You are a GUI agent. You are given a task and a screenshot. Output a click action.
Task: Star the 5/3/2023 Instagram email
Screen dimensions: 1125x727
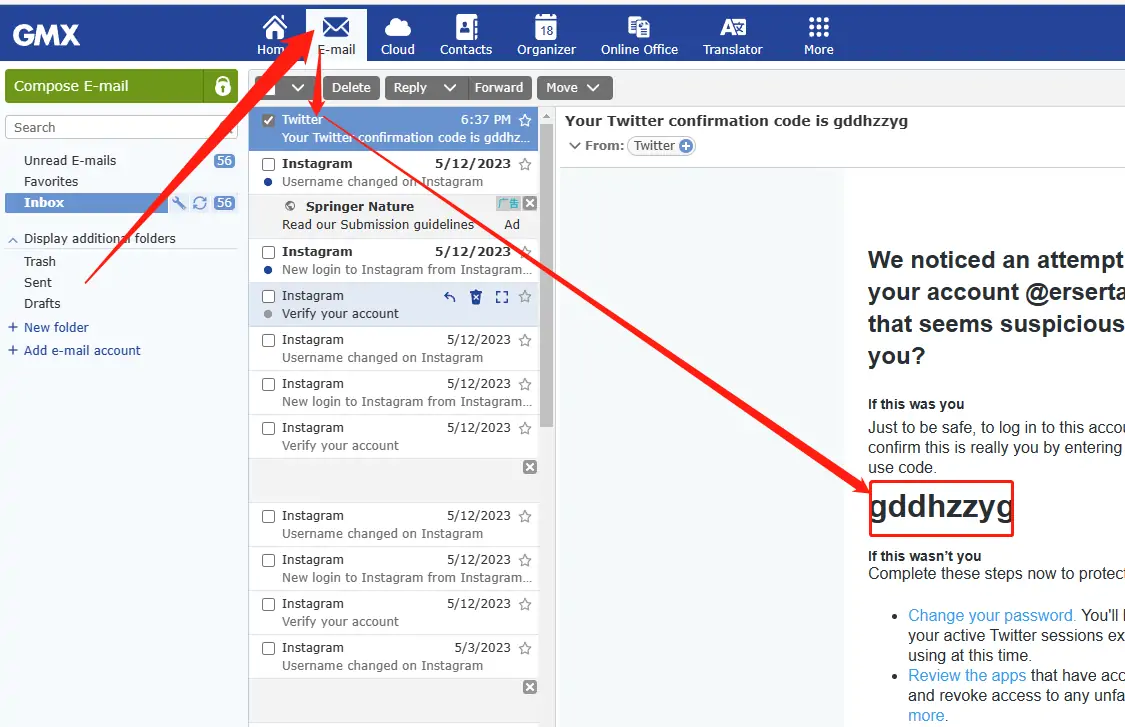click(x=525, y=648)
